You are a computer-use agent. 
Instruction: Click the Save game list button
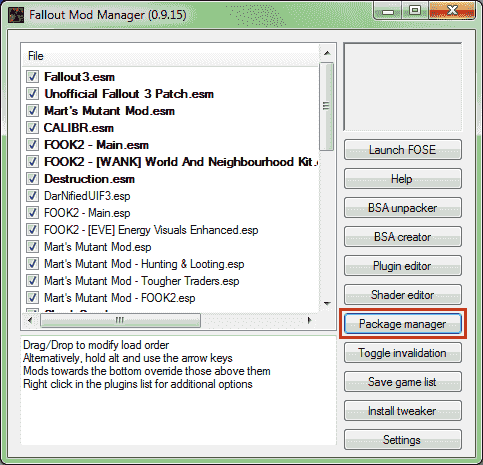[x=403, y=382]
